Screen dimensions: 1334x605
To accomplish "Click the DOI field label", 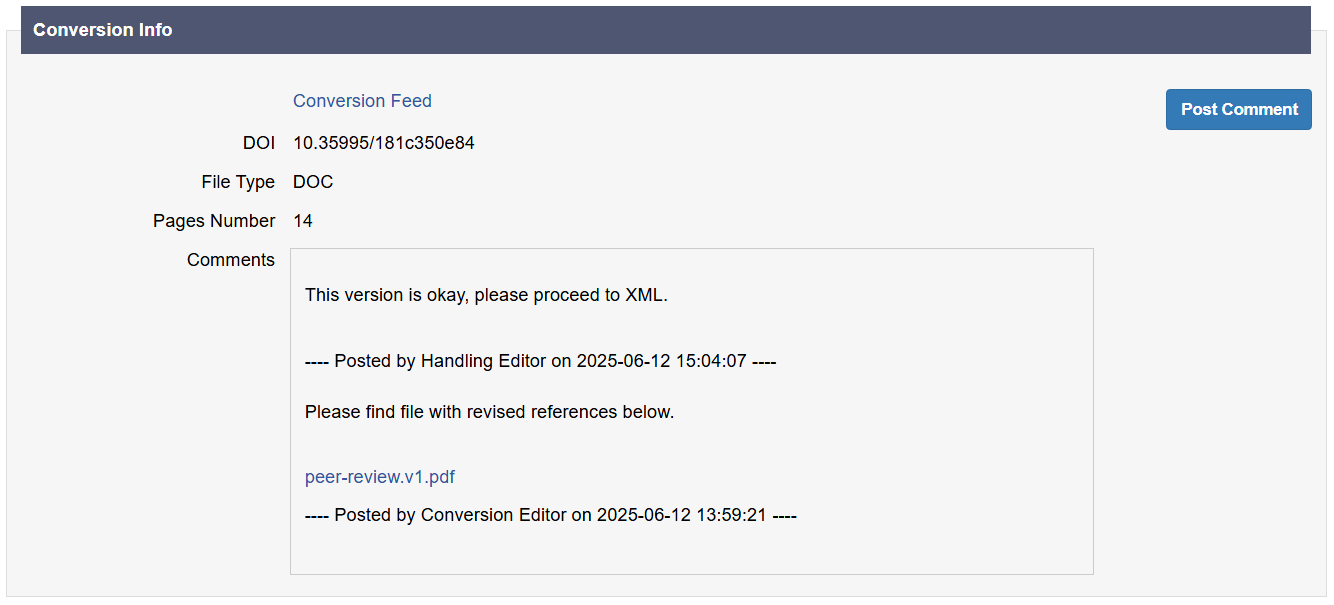I will pos(258,143).
